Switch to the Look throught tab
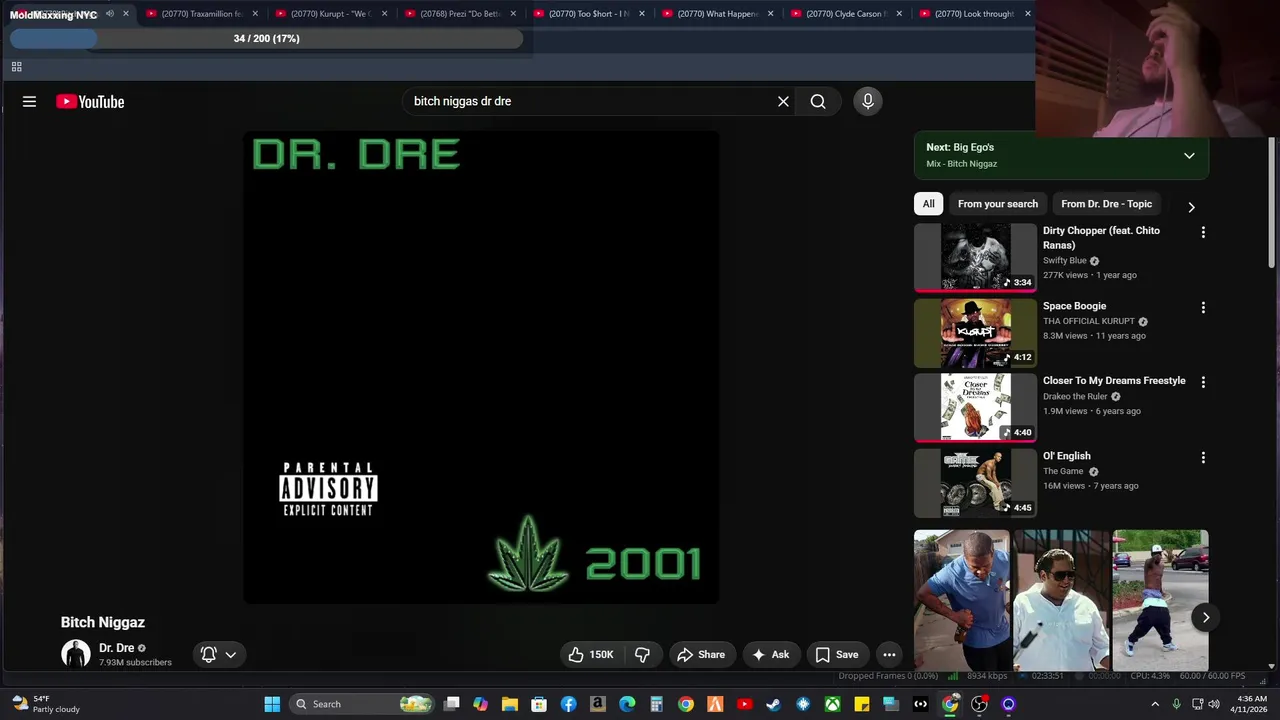 click(972, 14)
